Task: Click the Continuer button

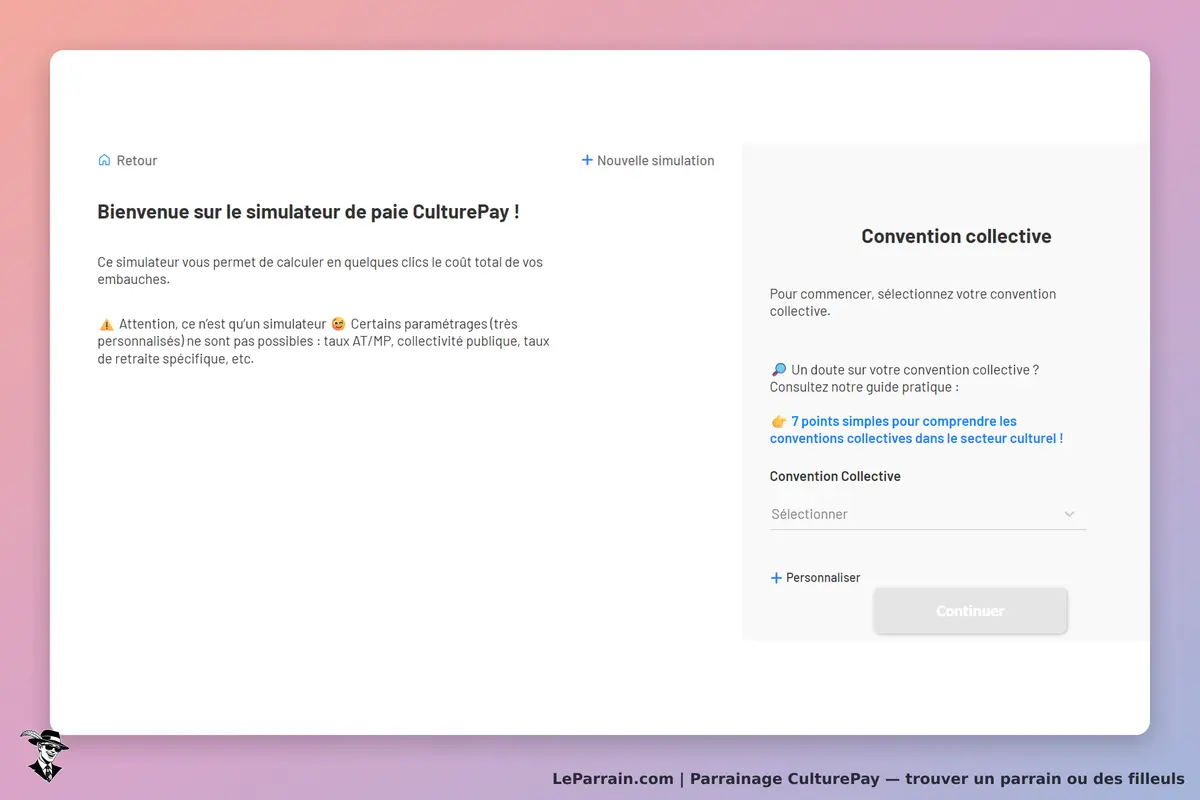Action: [970, 611]
